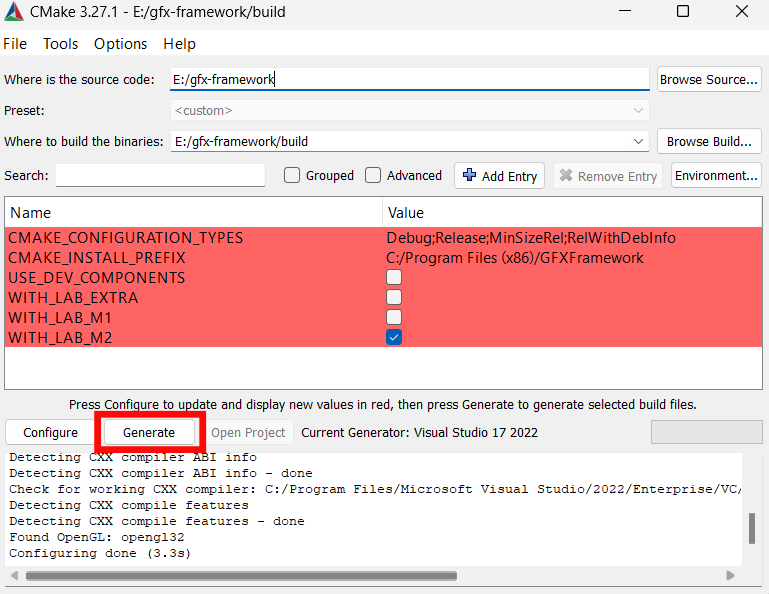Click the output log vertical scrollbar thumb
The width and height of the screenshot is (769, 594).
[x=751, y=528]
